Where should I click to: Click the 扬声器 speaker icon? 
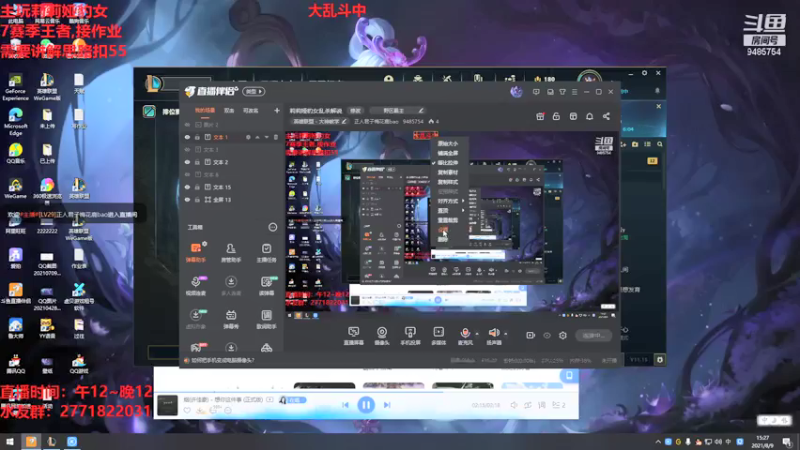tap(494, 333)
